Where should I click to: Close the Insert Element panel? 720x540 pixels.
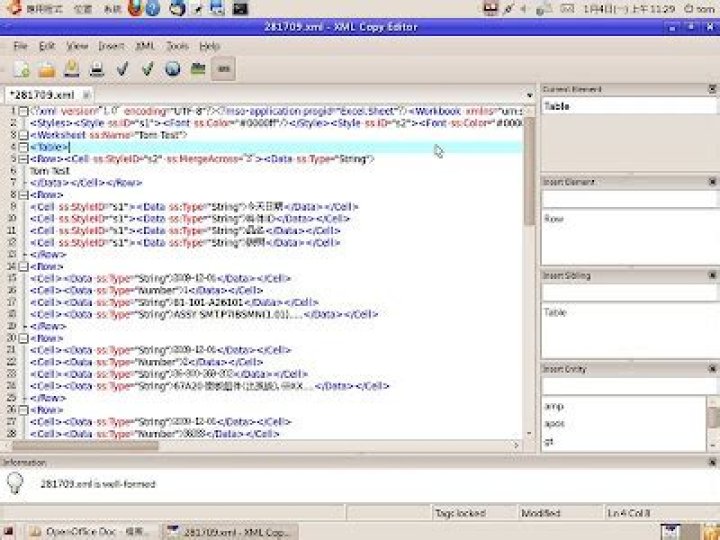tap(712, 182)
